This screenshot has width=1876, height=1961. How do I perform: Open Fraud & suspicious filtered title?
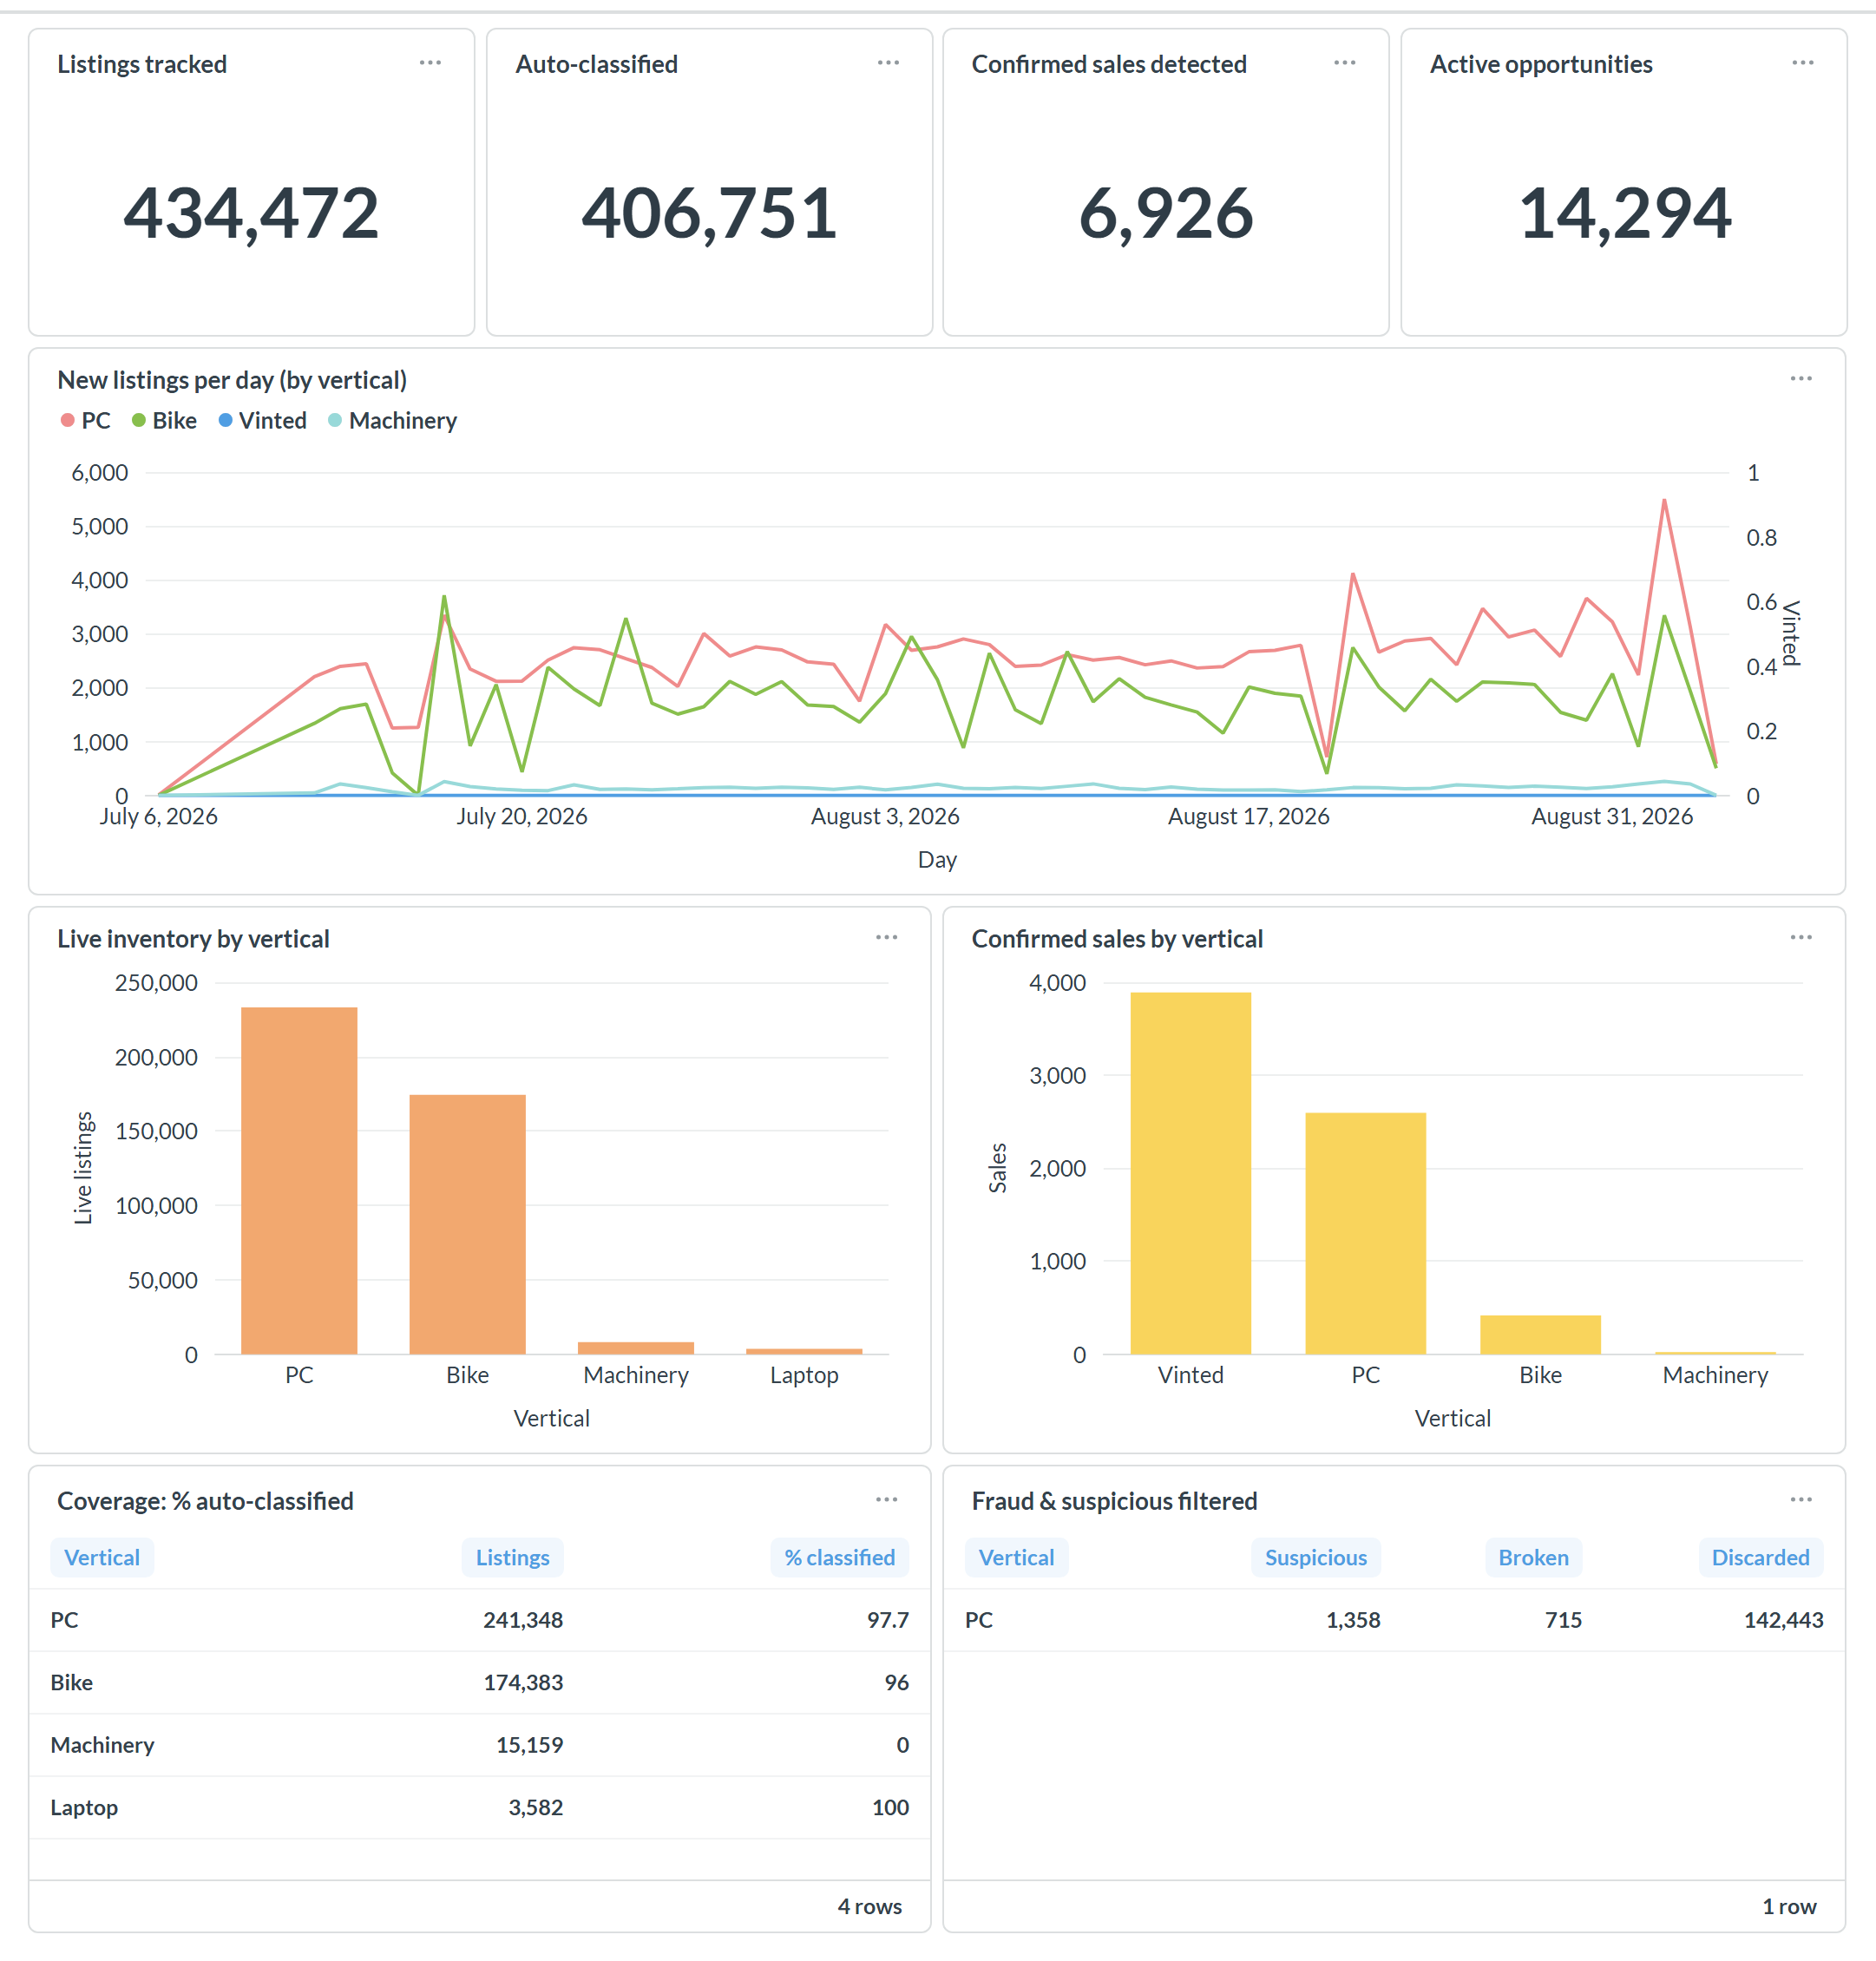click(x=1114, y=1501)
